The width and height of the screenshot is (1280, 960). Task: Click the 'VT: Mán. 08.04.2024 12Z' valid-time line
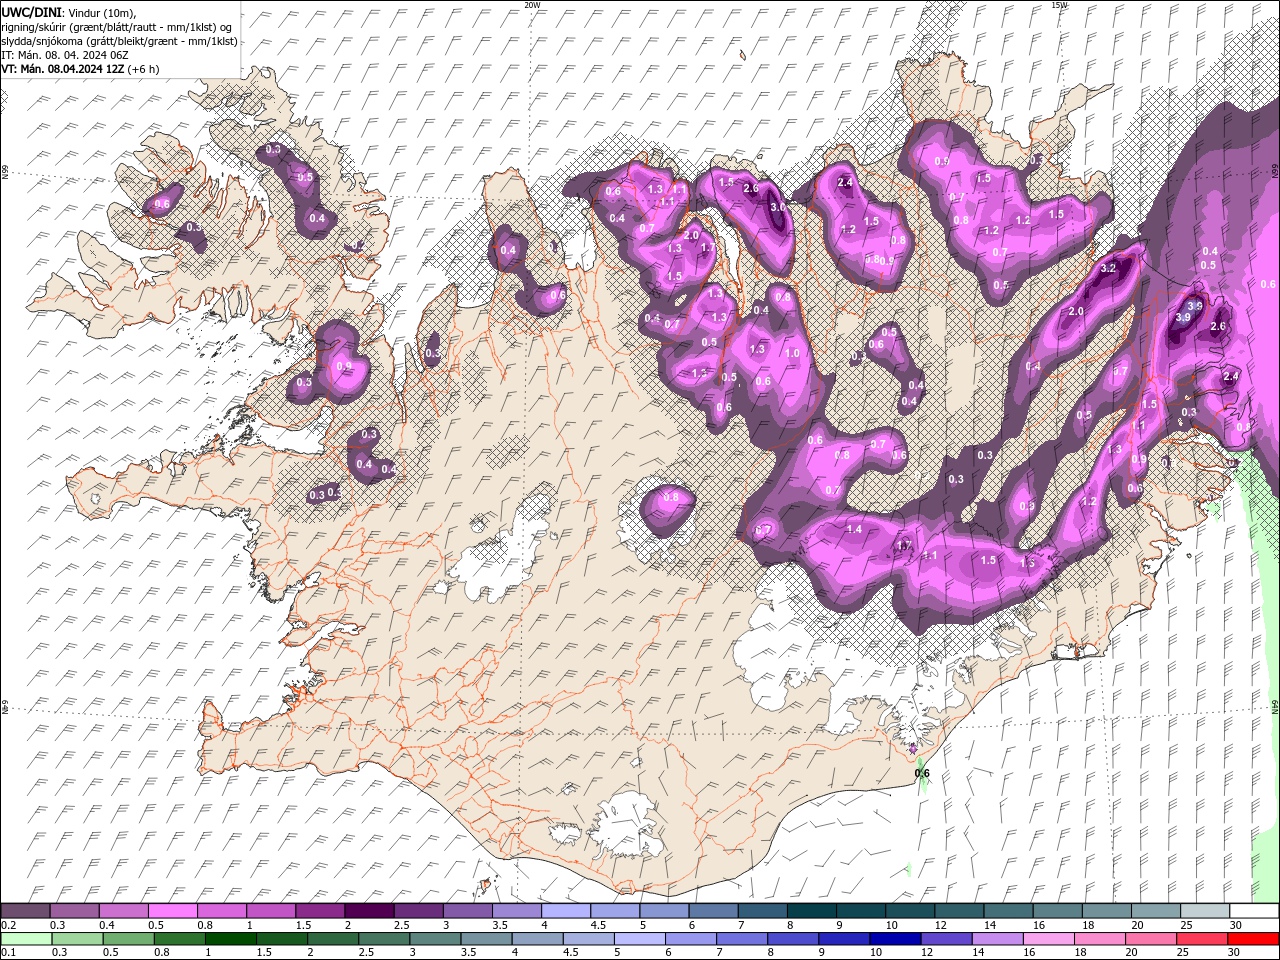point(62,69)
